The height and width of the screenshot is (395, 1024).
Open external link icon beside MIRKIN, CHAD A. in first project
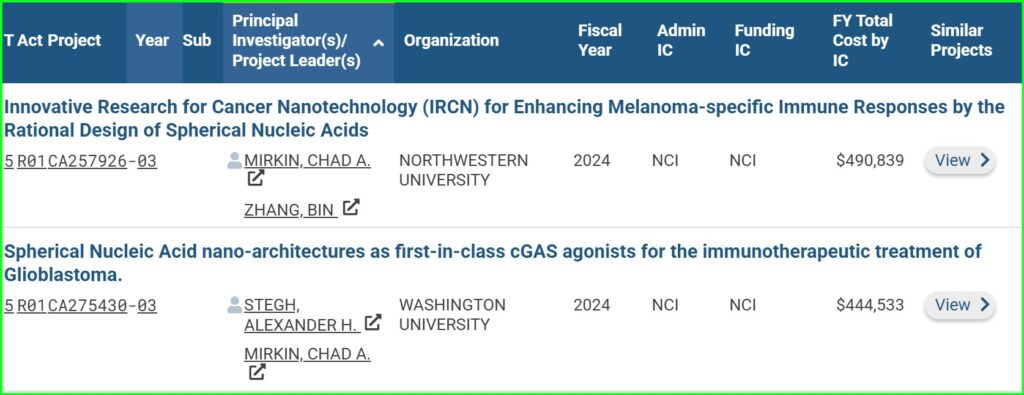256,178
